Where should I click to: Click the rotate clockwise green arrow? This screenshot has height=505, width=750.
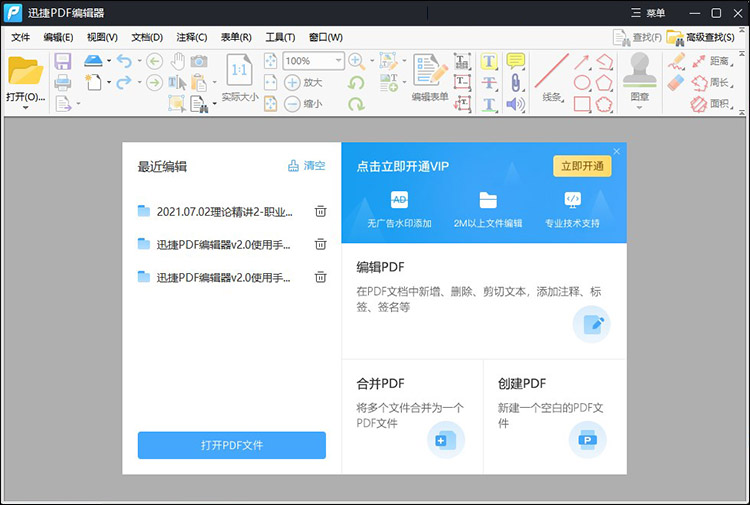356,104
